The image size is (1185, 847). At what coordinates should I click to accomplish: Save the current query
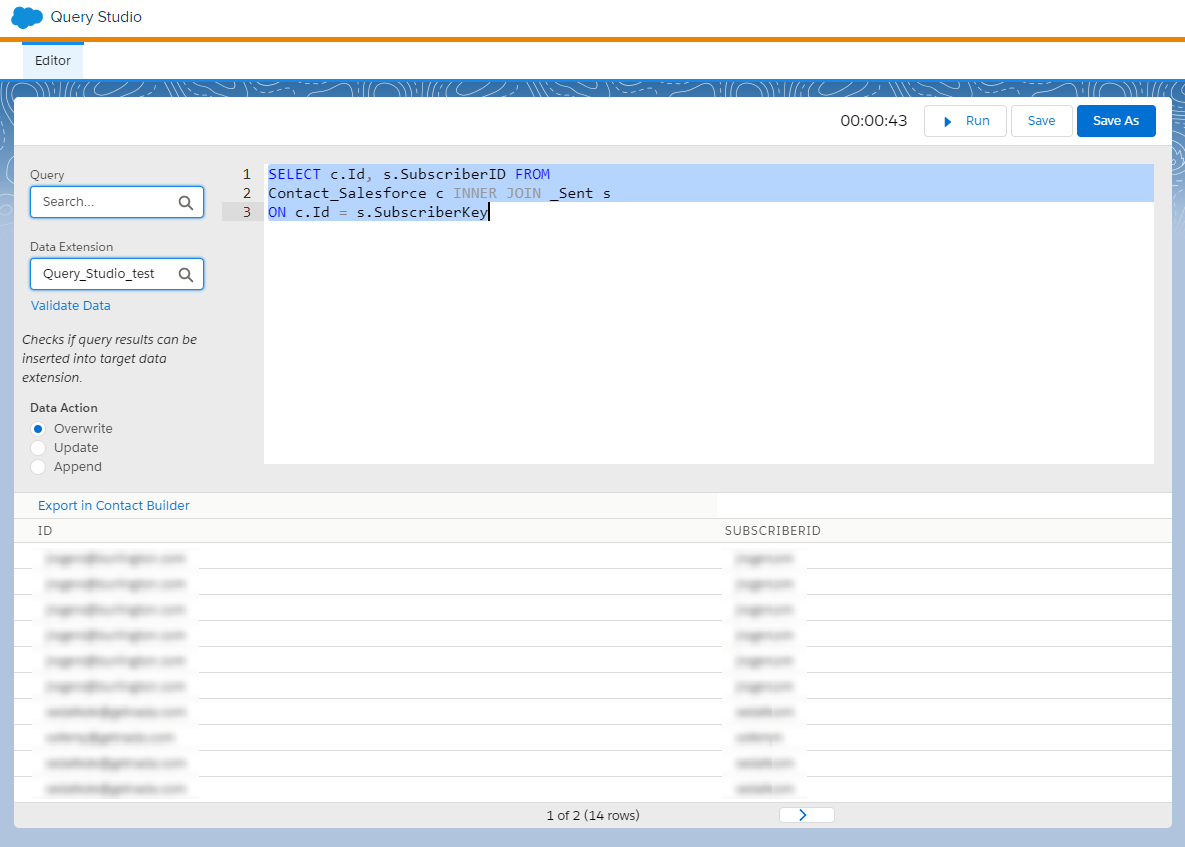(1041, 121)
